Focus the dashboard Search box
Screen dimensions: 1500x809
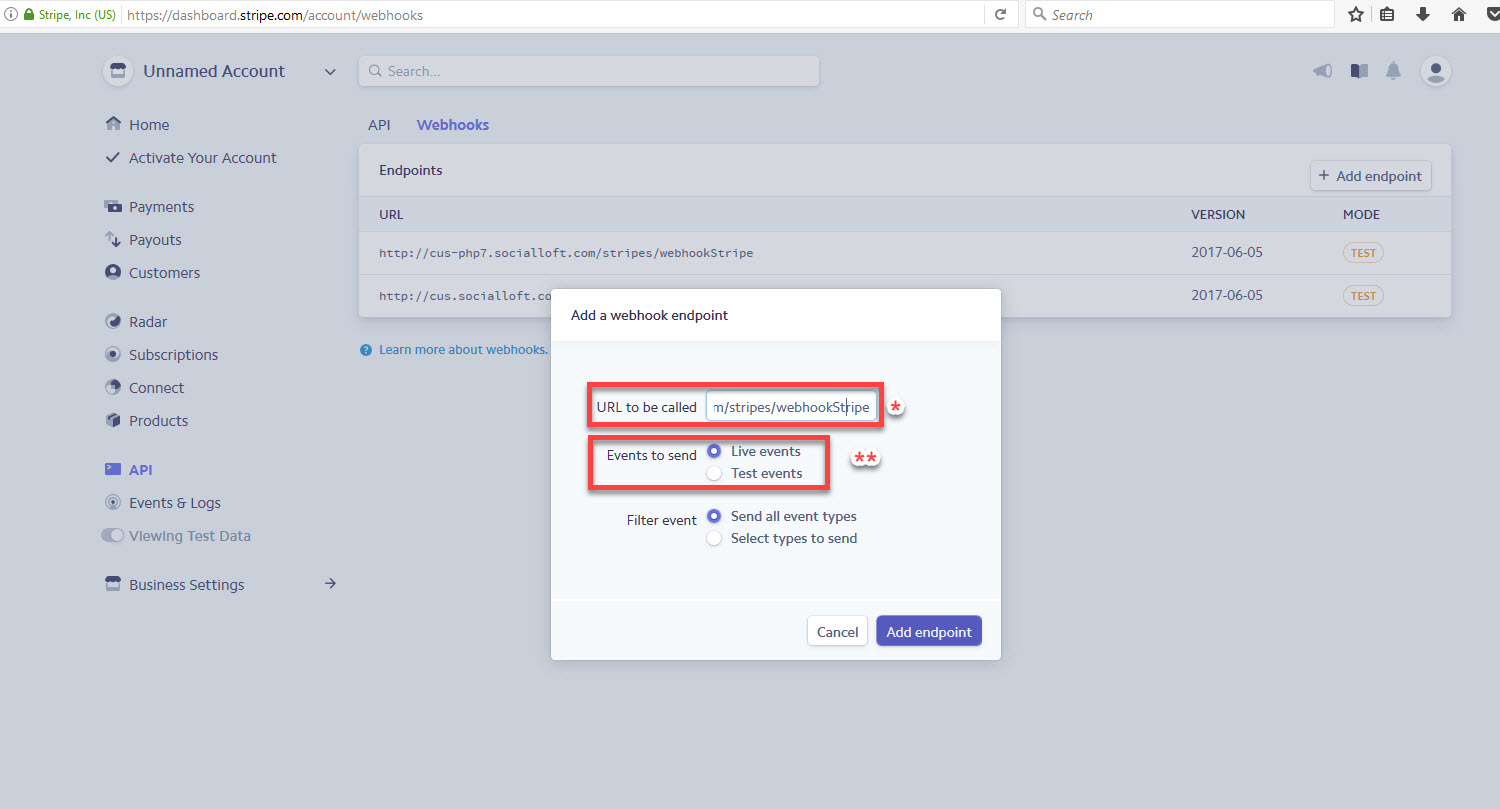click(x=589, y=71)
